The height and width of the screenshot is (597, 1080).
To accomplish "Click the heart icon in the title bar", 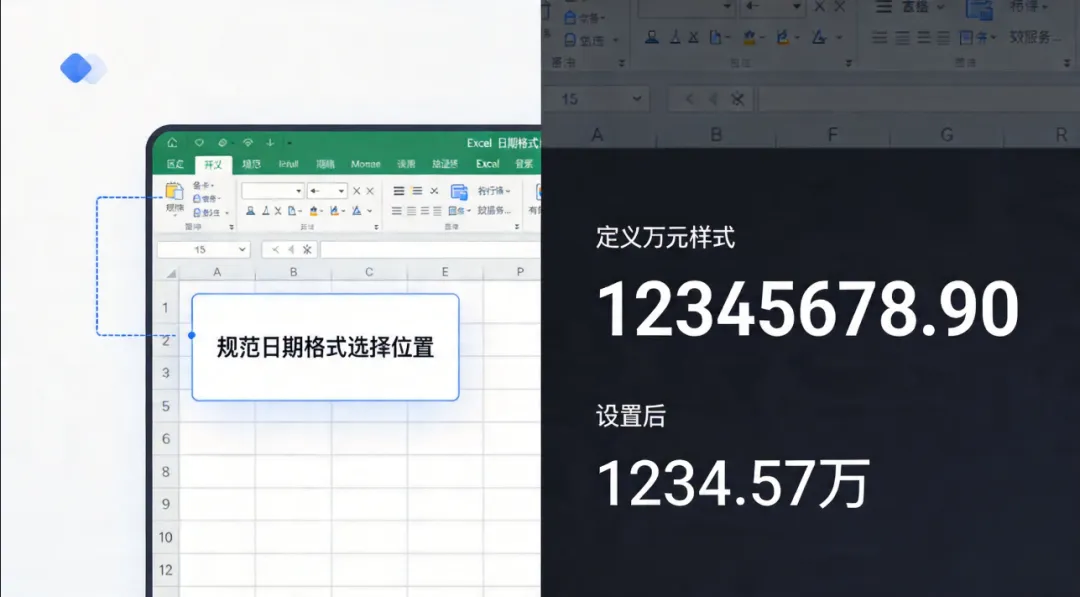I will point(199,143).
